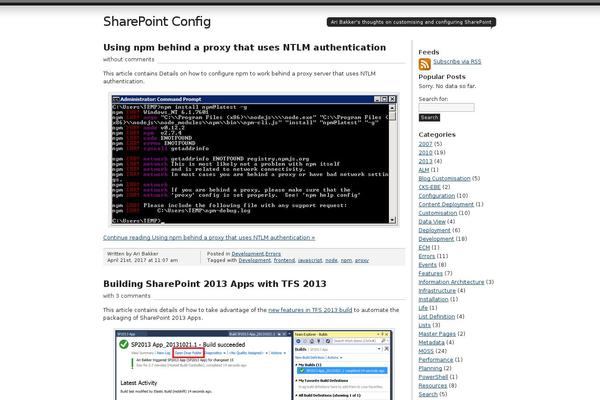The height and width of the screenshot is (400, 600).
Task: Open the SharePoint Config site title
Action: tap(157, 21)
